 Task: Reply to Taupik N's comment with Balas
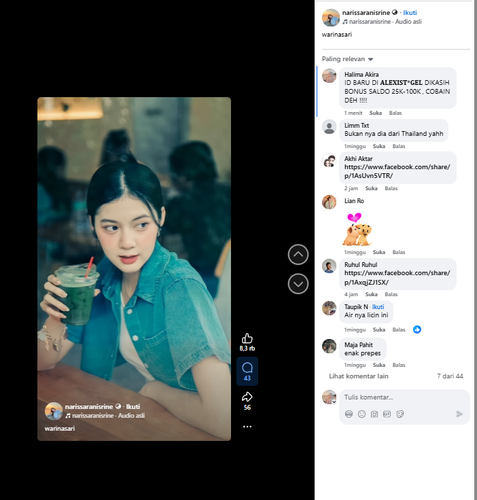(399, 330)
